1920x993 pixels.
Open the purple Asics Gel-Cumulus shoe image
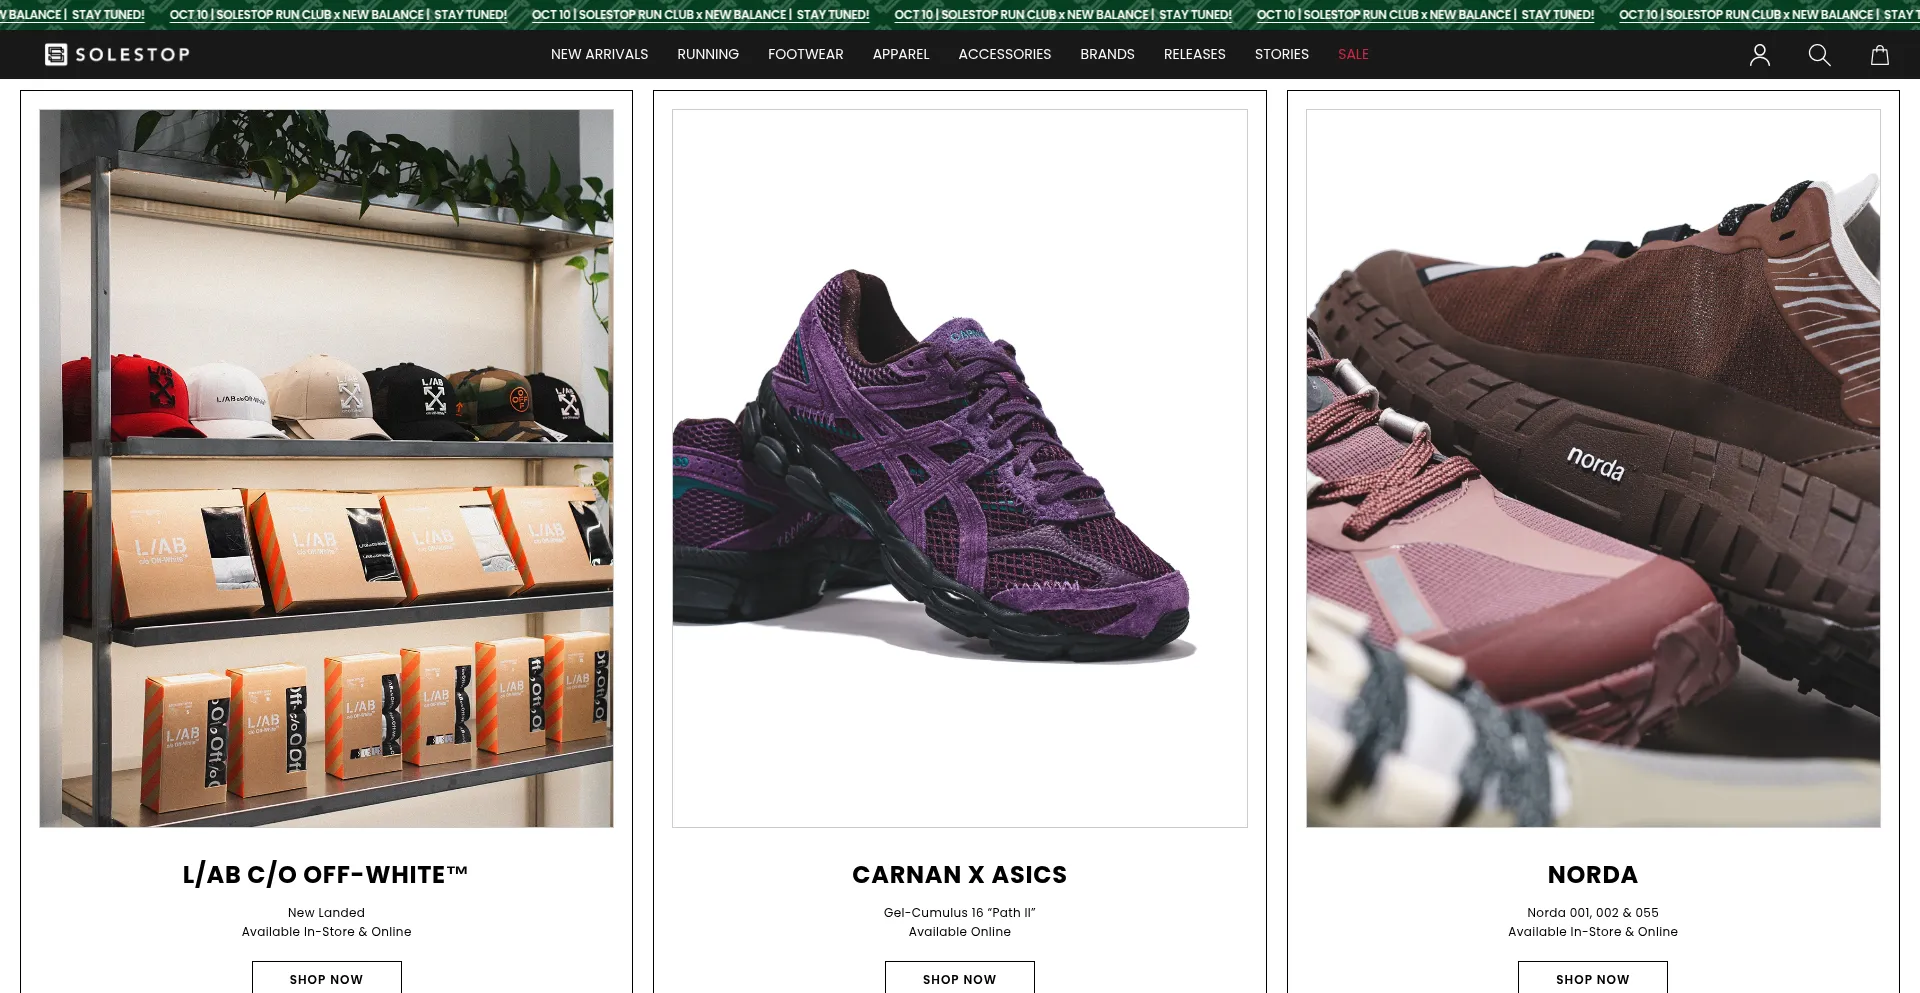coord(960,468)
